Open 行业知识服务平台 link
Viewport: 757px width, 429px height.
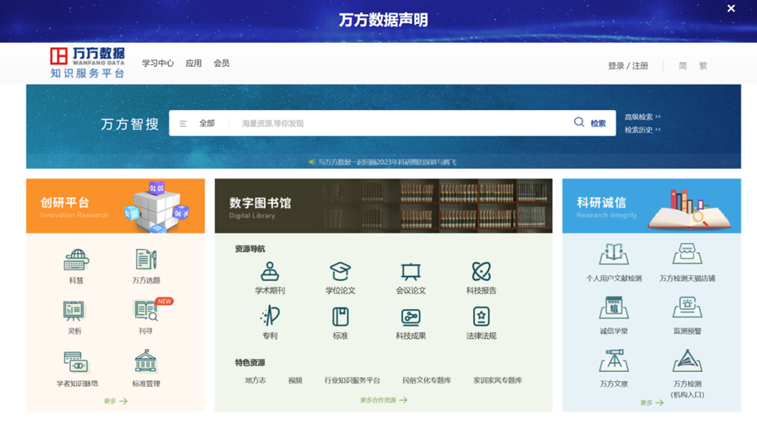pos(352,380)
